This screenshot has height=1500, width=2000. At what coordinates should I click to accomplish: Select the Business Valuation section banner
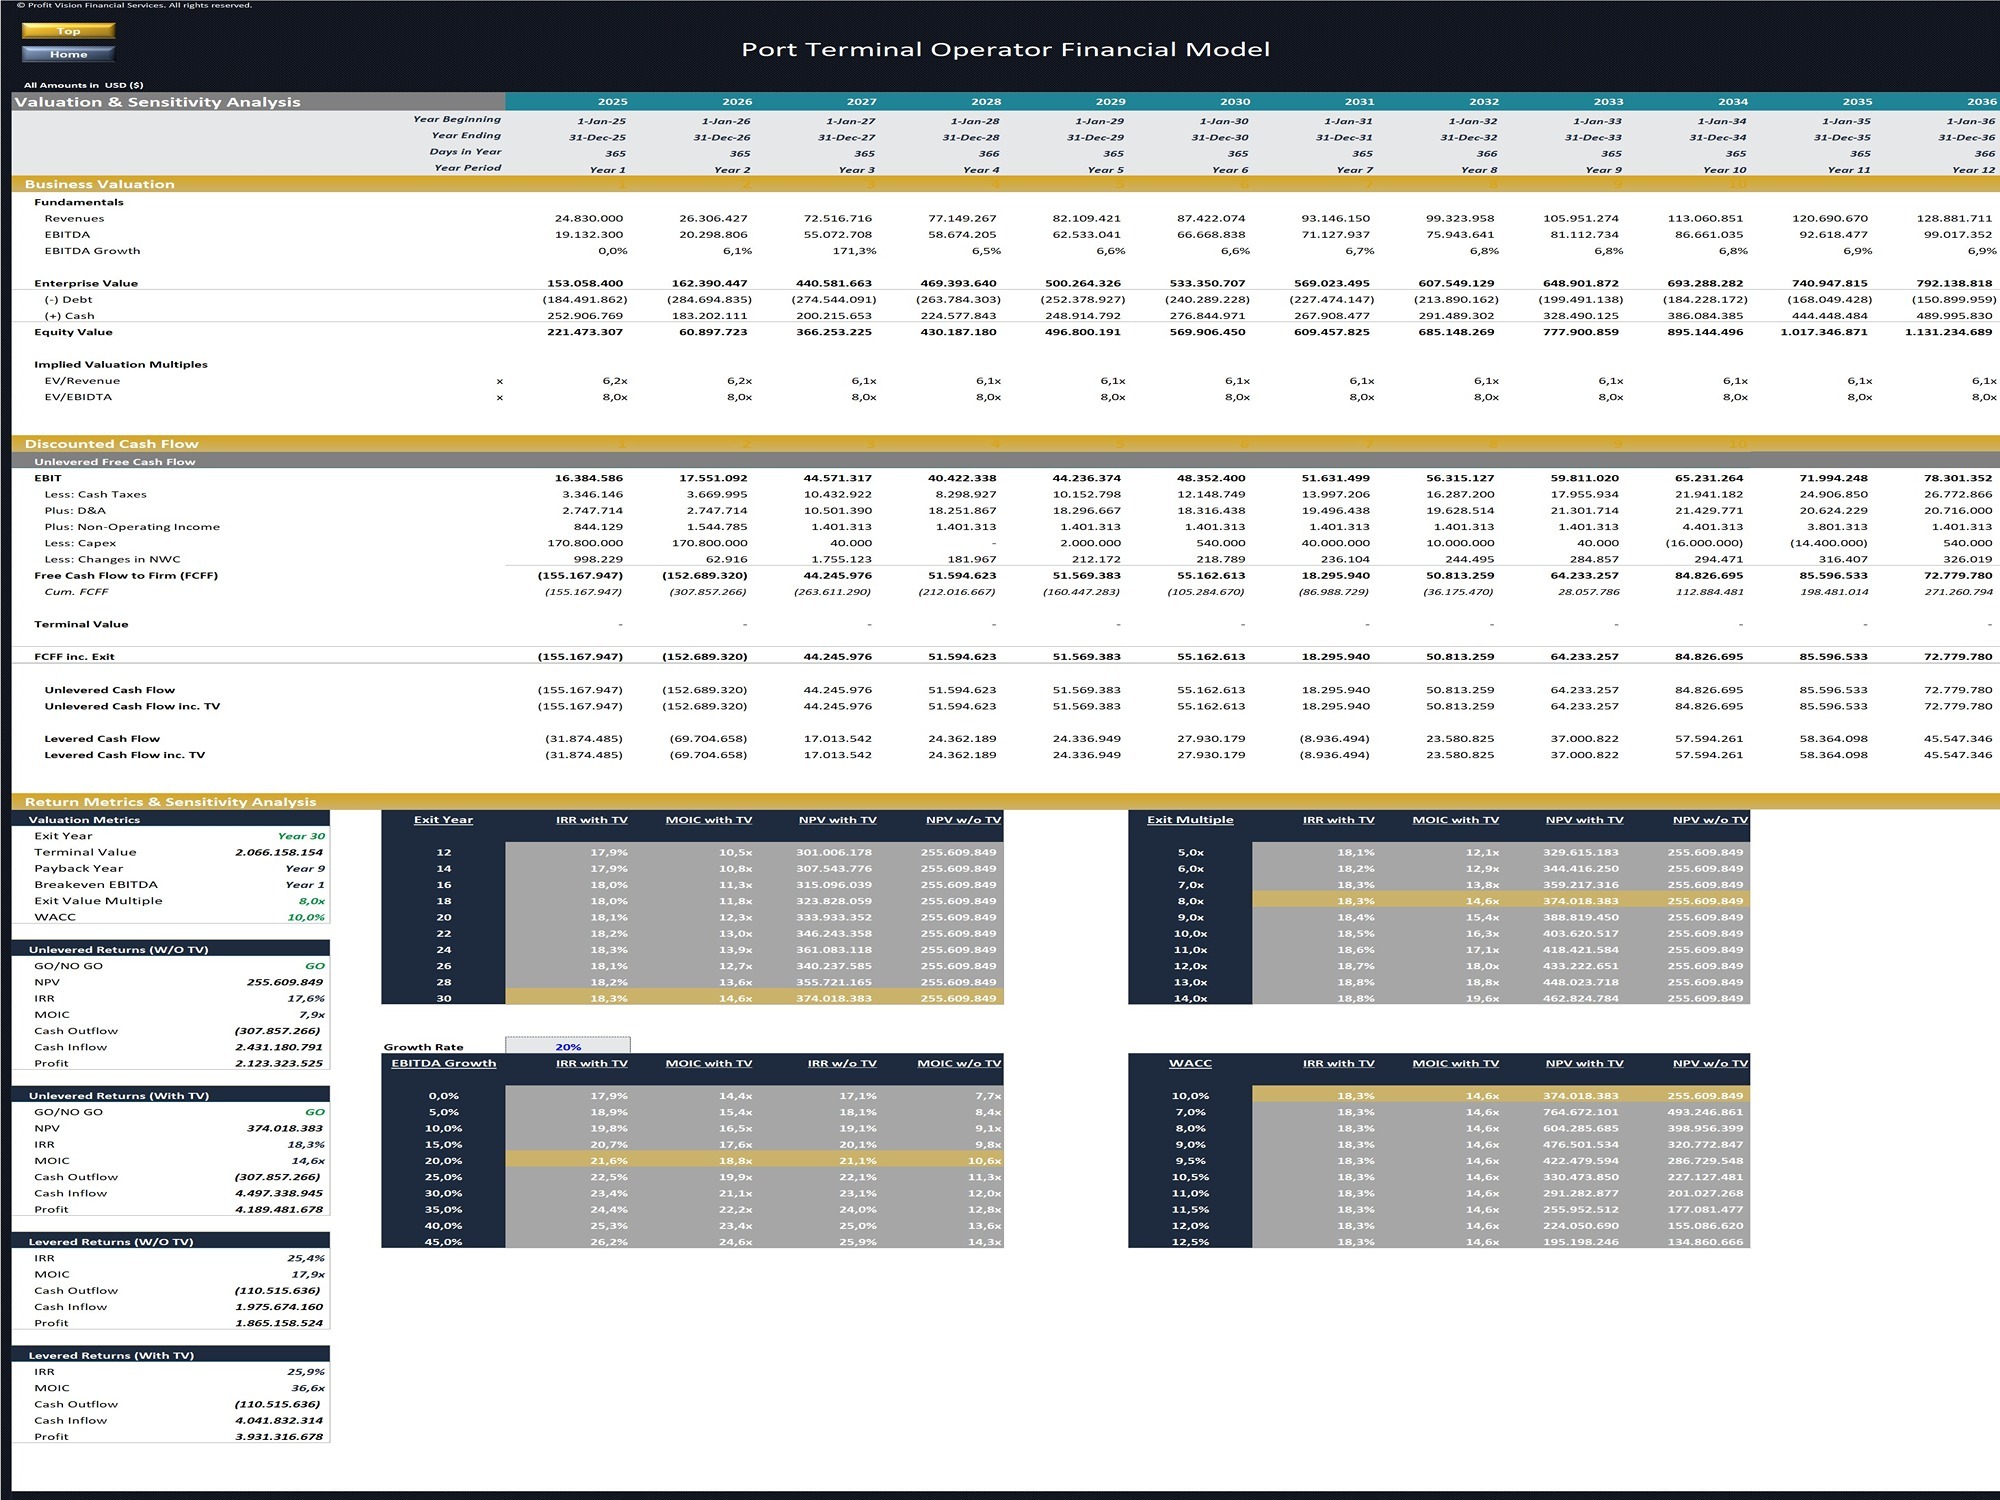(100, 184)
